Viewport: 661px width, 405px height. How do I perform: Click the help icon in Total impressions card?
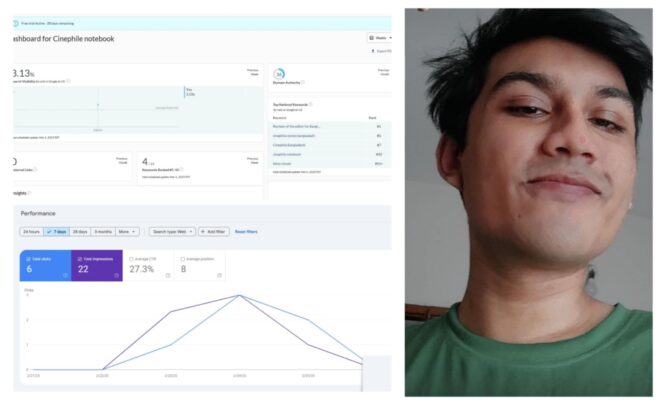(x=116, y=275)
